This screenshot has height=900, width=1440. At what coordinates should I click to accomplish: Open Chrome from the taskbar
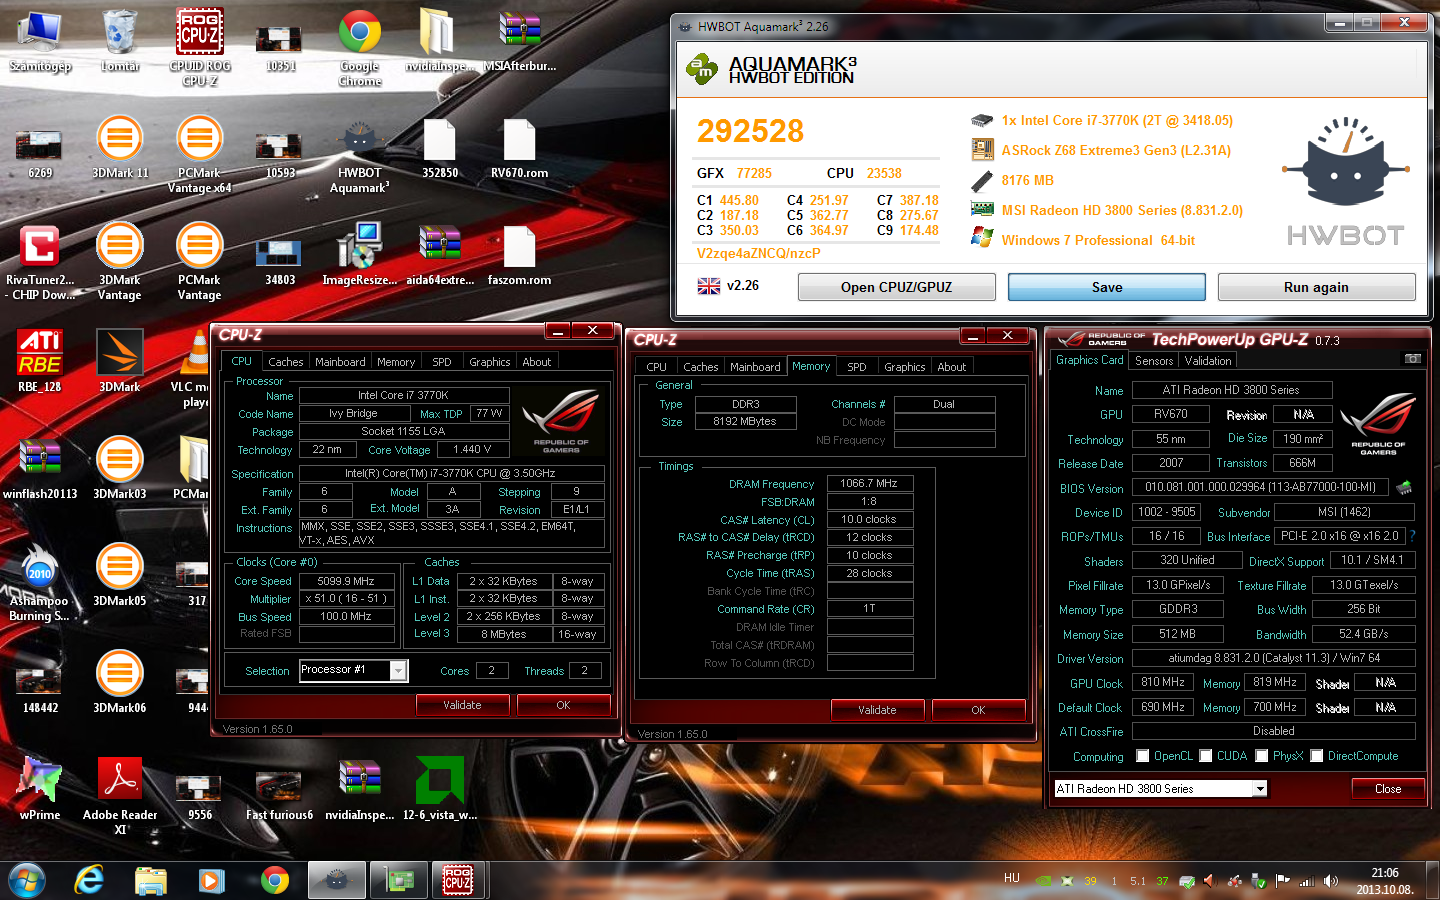coord(275,880)
